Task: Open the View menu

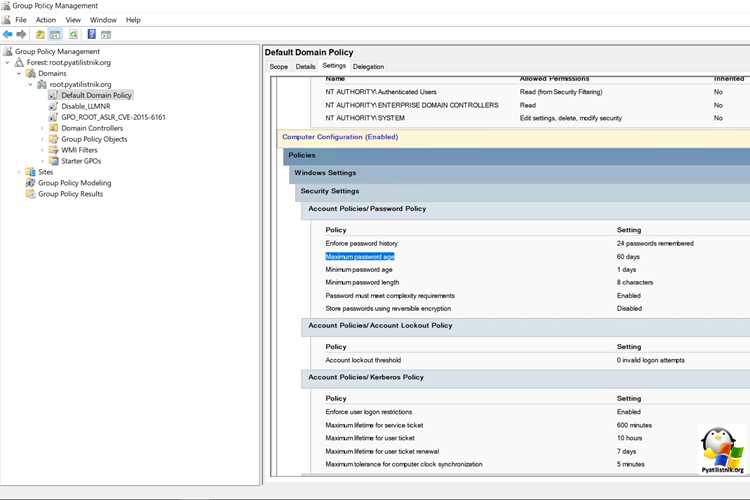Action: [73, 20]
